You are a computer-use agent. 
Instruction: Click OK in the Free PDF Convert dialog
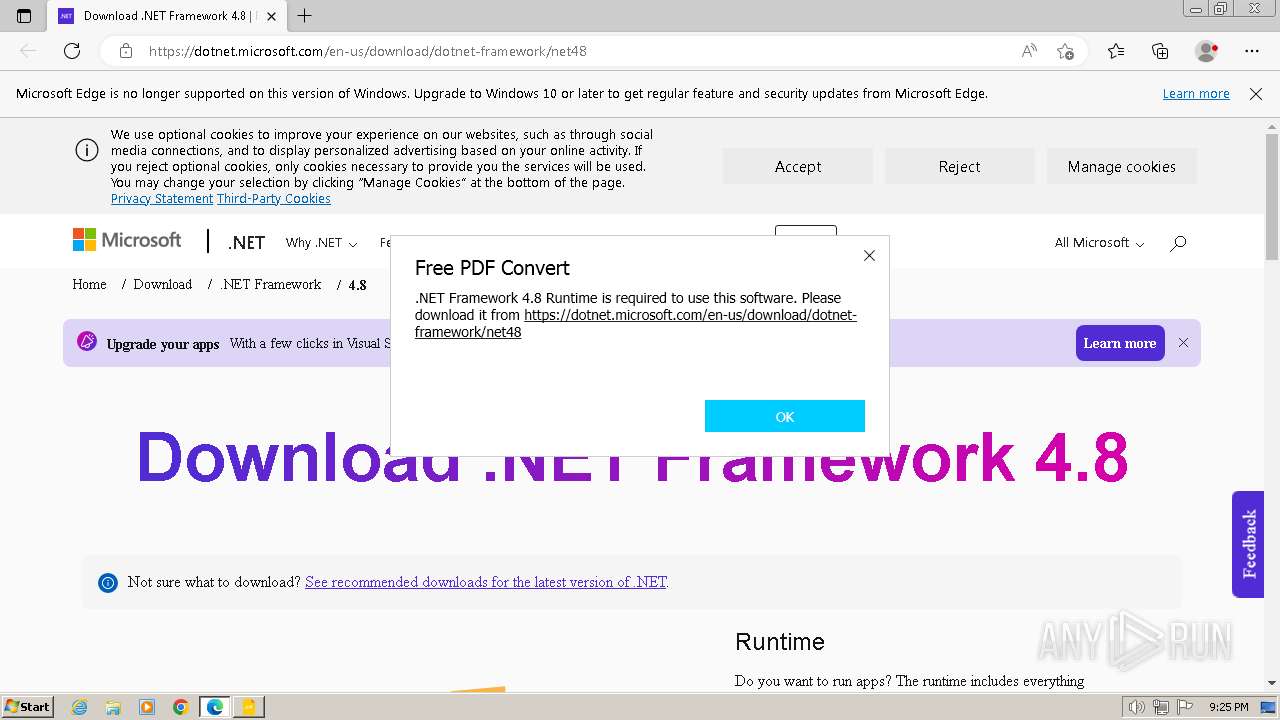click(x=784, y=416)
